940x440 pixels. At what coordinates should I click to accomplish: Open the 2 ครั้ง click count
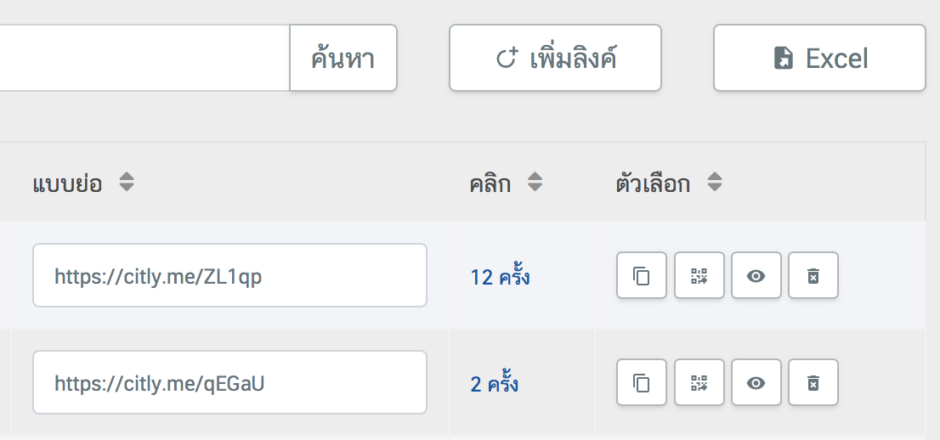(x=495, y=383)
